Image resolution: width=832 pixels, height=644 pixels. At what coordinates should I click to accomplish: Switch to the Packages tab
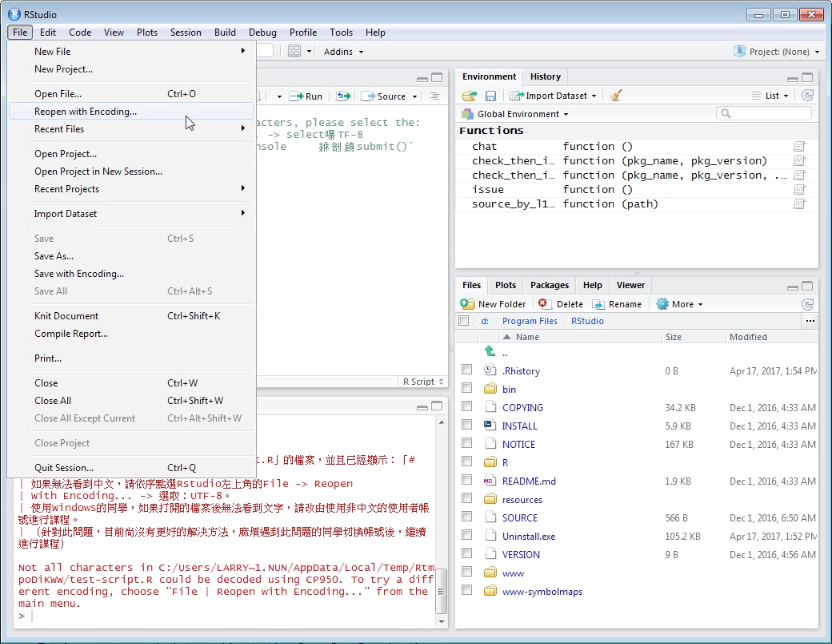[x=549, y=285]
